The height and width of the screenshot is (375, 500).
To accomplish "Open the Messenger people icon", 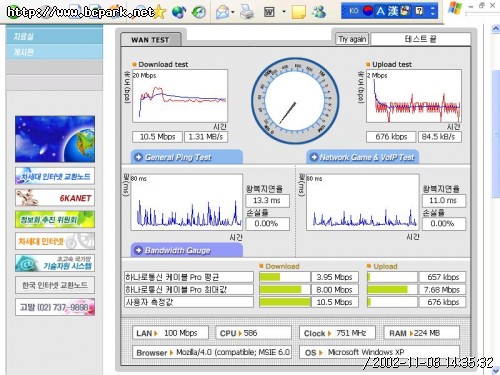I will (x=319, y=12).
